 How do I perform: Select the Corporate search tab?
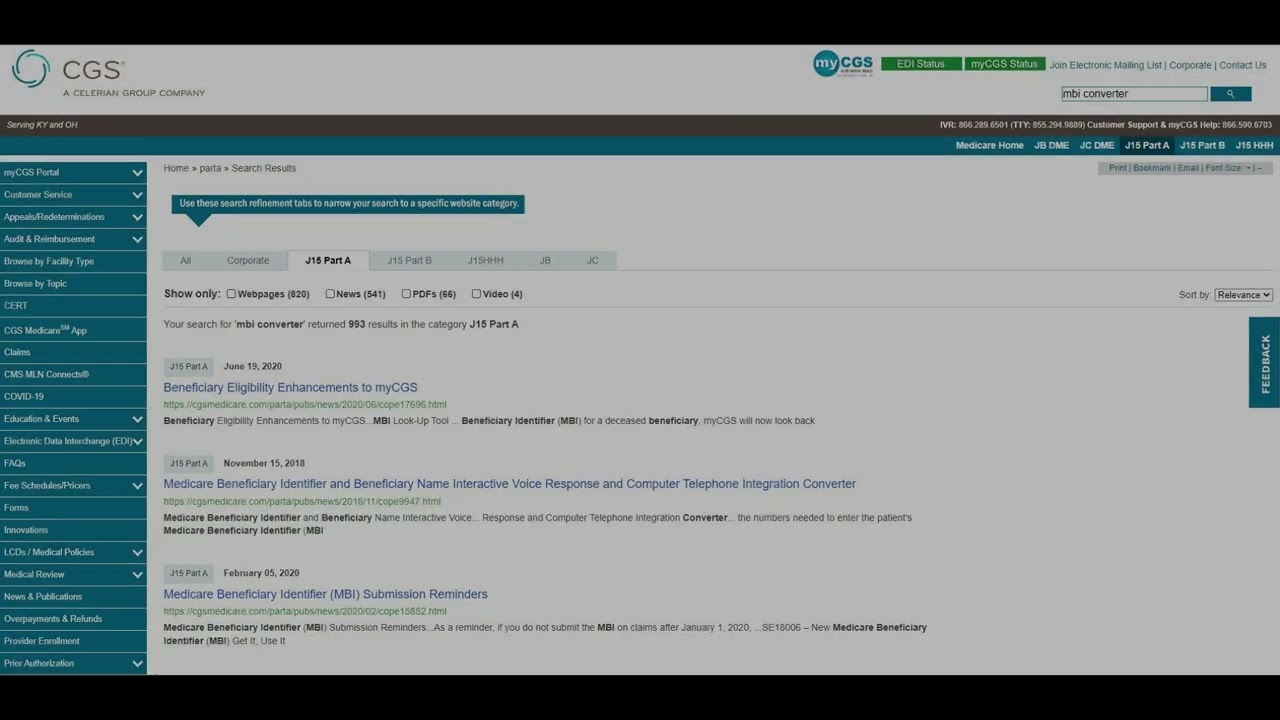247,261
